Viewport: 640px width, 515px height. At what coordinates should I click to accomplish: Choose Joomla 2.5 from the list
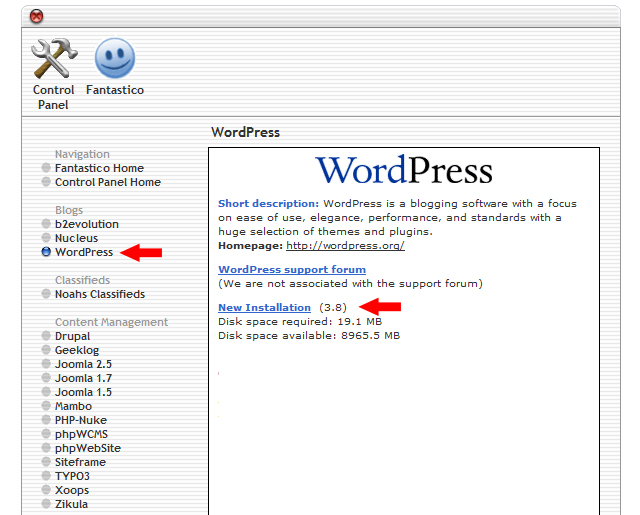(x=83, y=364)
